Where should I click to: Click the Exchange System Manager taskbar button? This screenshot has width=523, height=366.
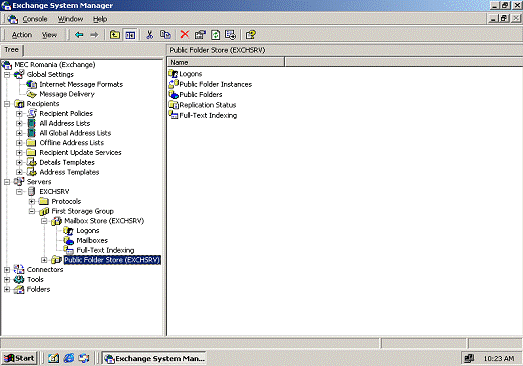click(154, 359)
